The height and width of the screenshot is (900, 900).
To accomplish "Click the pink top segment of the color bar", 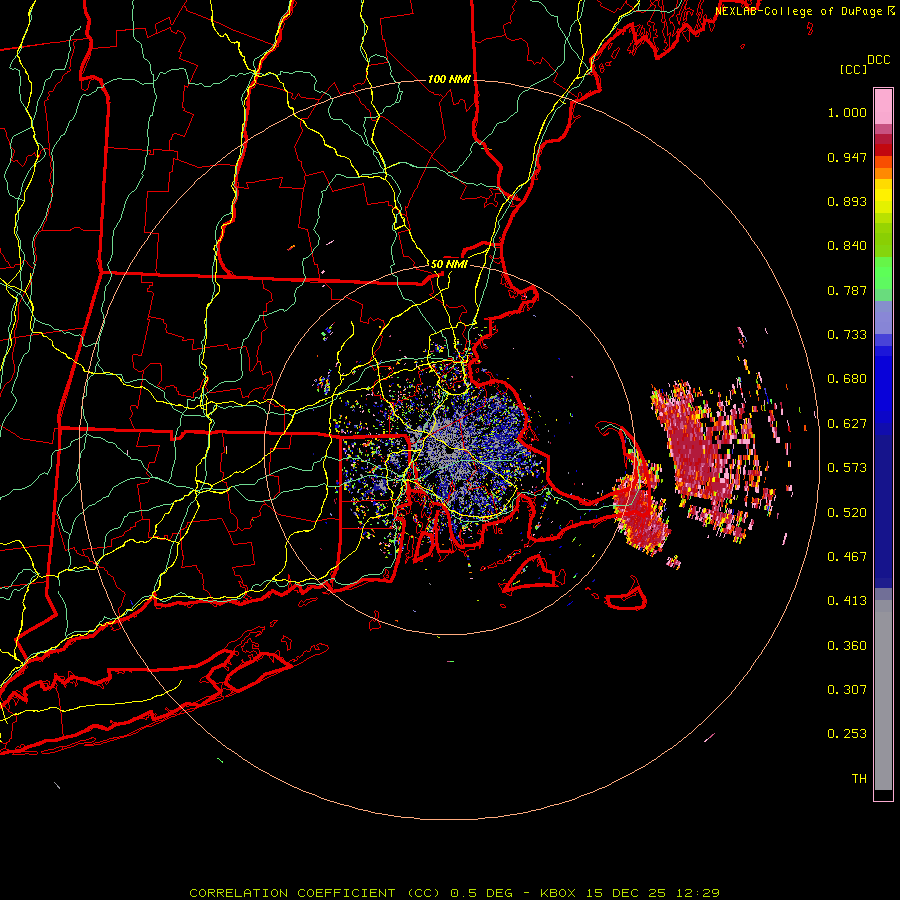I will tap(883, 106).
